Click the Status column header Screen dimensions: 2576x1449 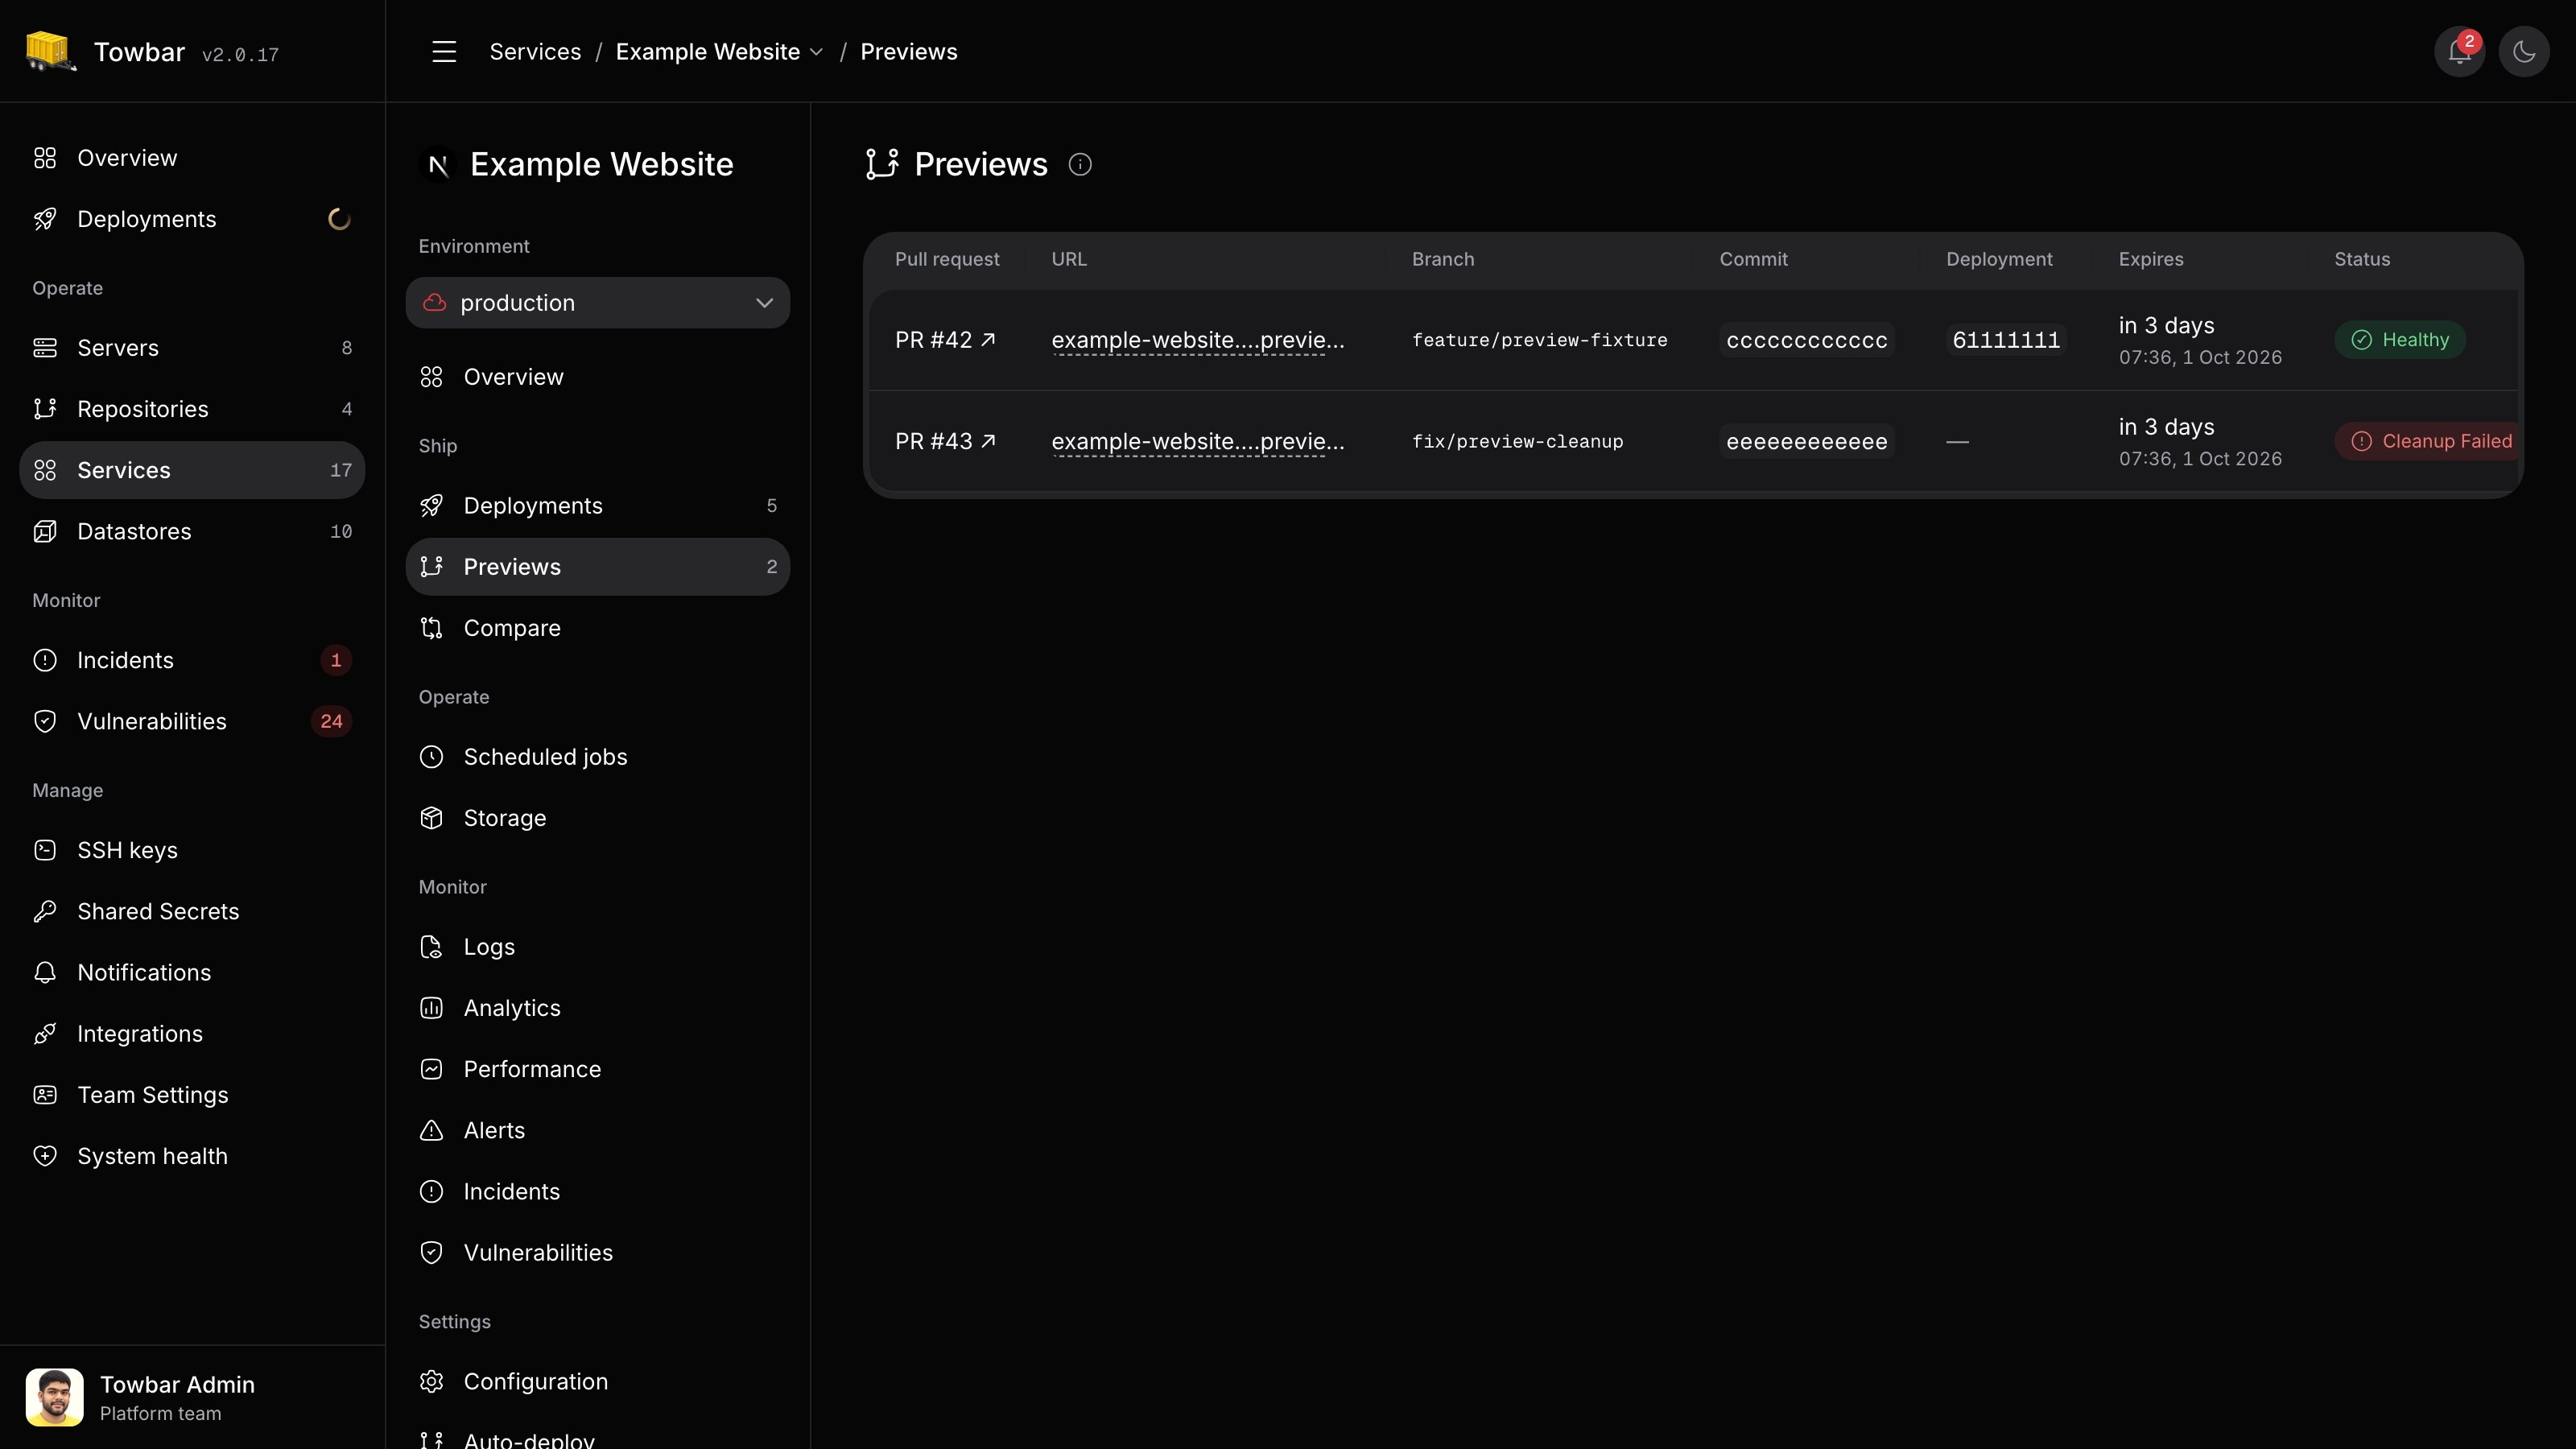tap(2362, 259)
